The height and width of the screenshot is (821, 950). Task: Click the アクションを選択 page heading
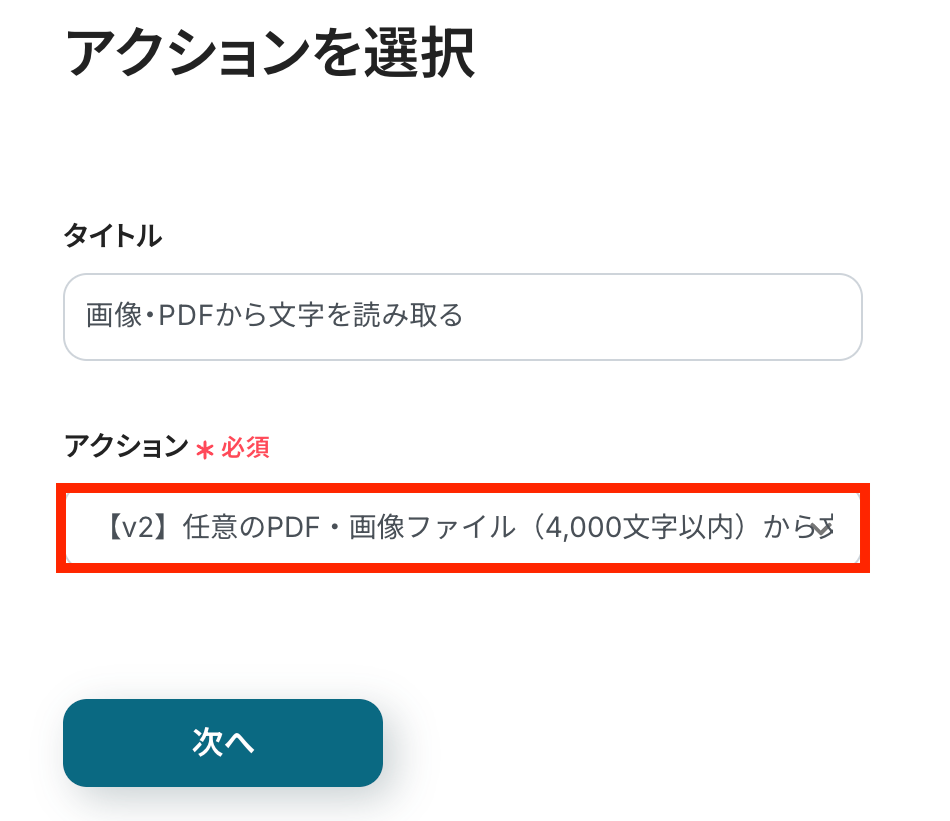[x=269, y=54]
